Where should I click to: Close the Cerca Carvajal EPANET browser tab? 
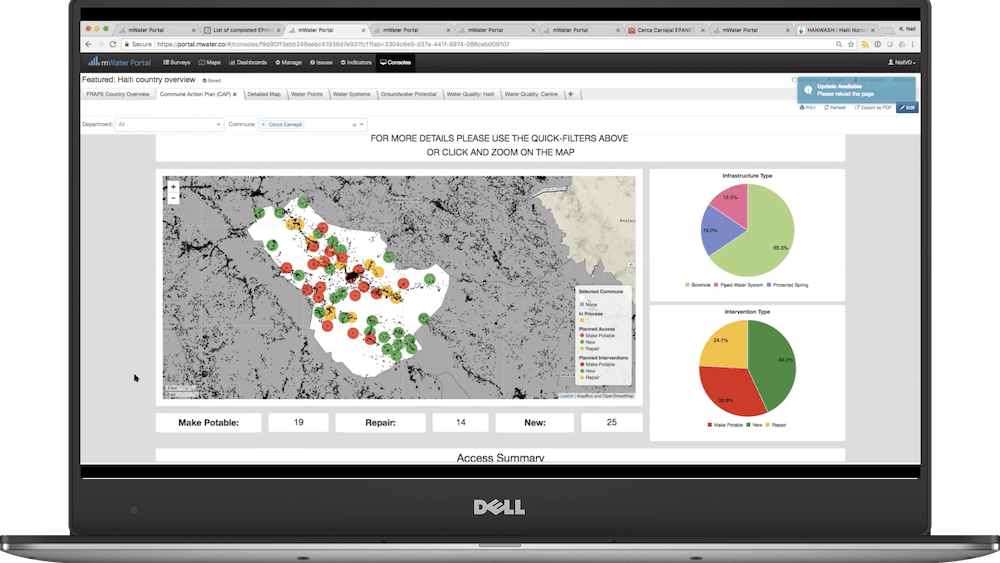703,30
